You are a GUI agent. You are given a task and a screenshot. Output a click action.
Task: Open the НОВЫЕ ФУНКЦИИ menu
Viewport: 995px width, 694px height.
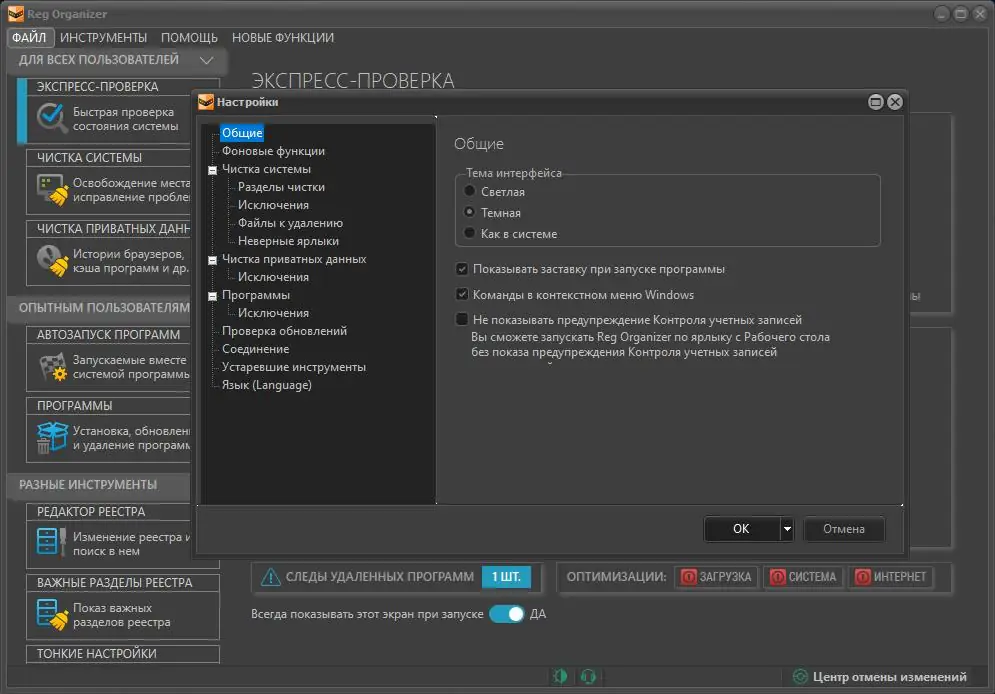[x=281, y=37]
